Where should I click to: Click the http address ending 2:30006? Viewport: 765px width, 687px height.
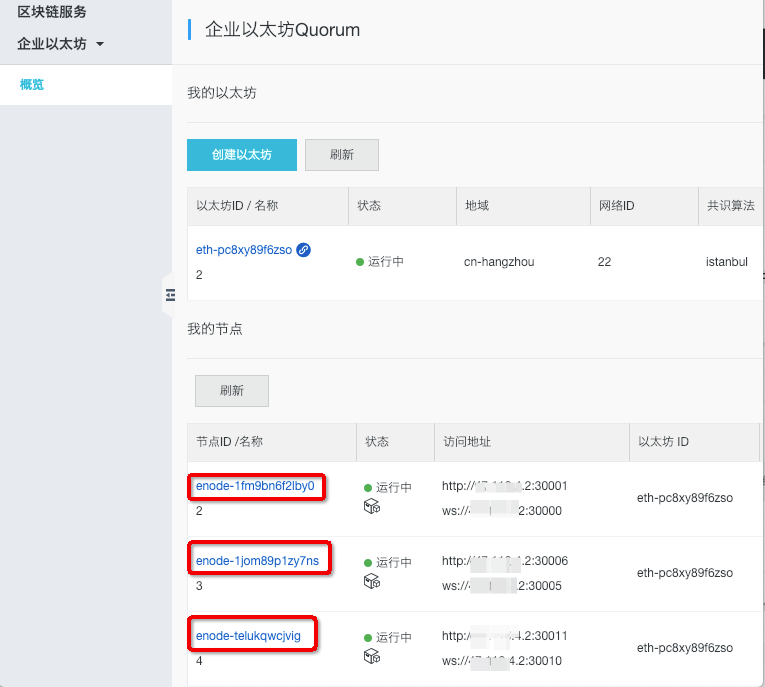(x=504, y=561)
